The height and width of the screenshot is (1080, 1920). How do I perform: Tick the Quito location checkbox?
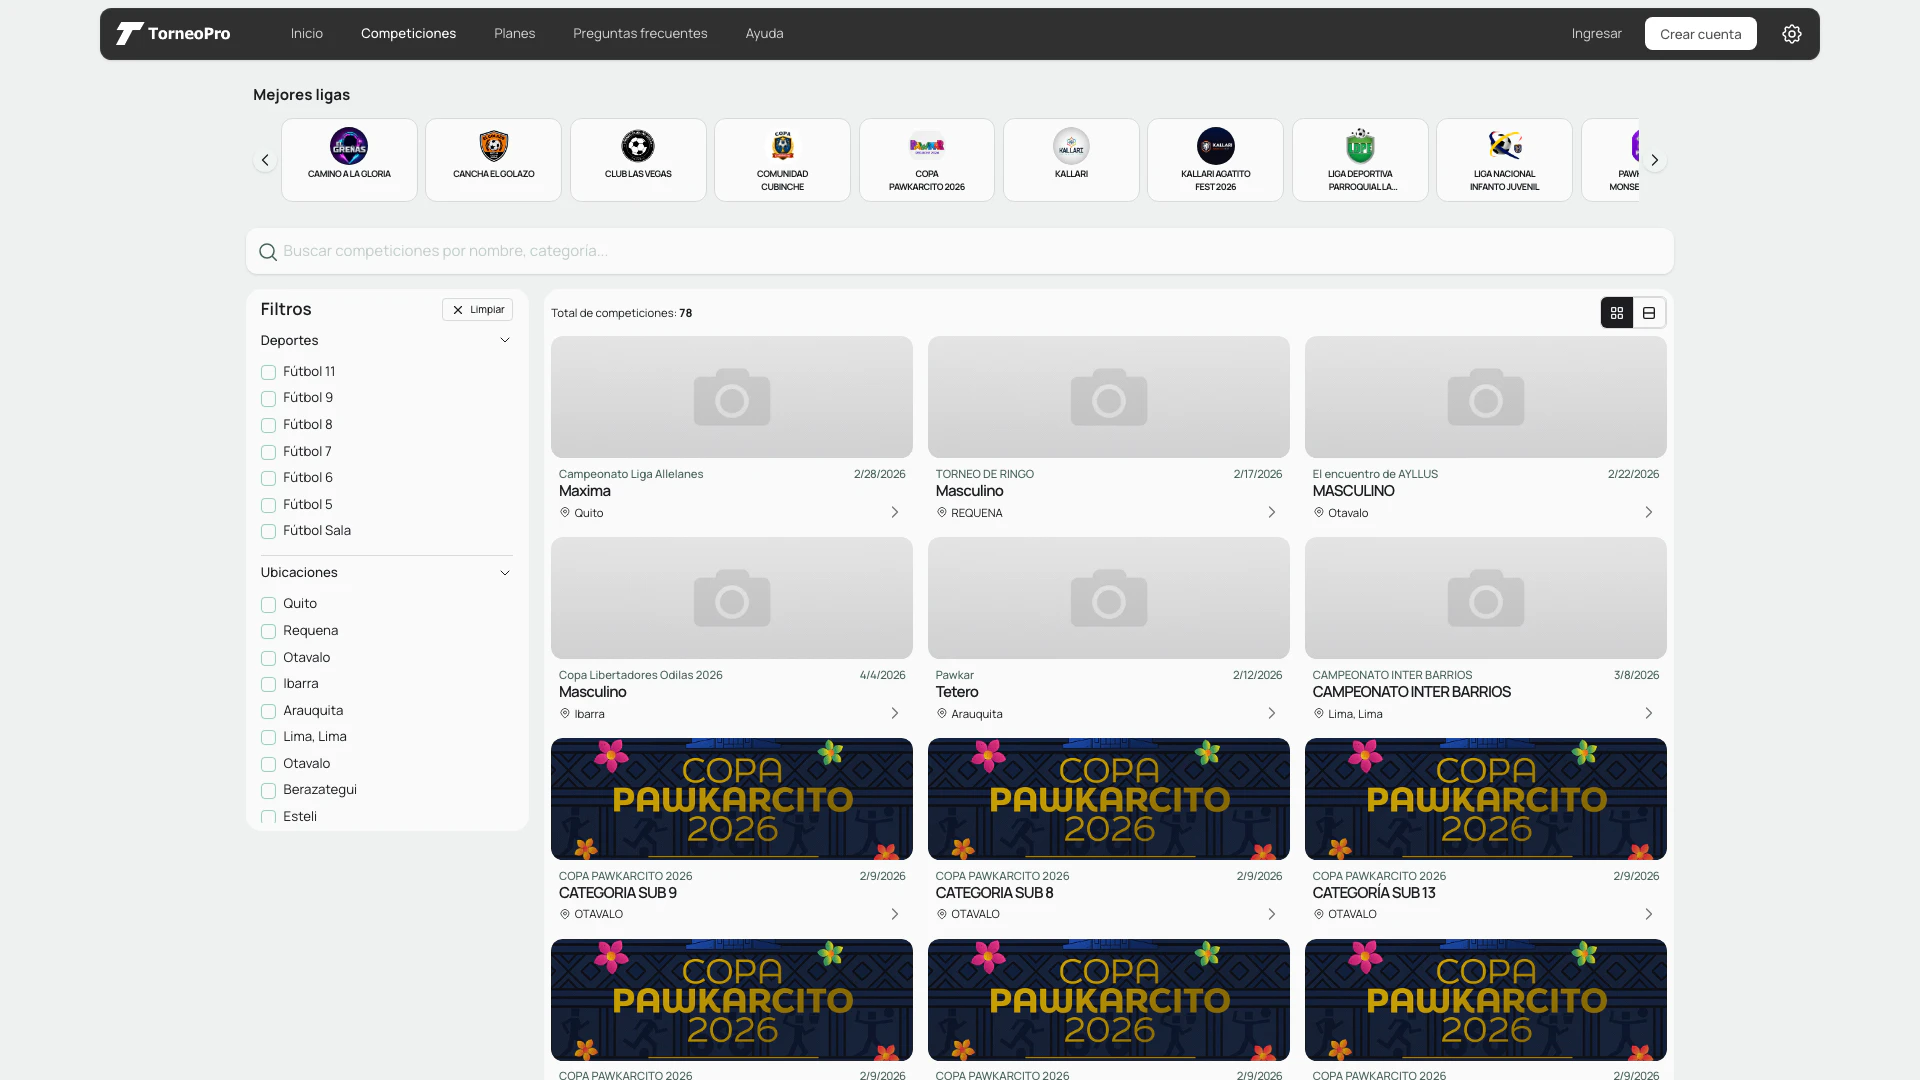point(268,604)
